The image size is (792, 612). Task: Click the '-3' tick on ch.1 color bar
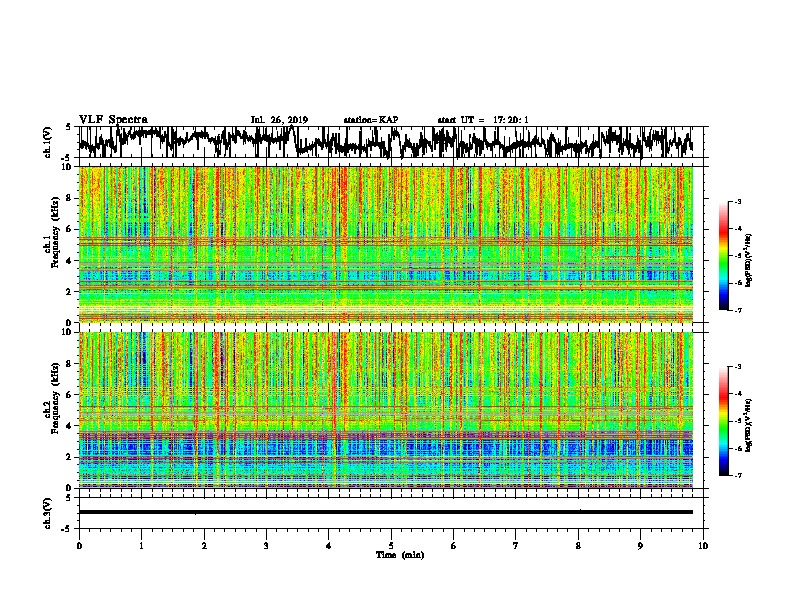pos(737,202)
